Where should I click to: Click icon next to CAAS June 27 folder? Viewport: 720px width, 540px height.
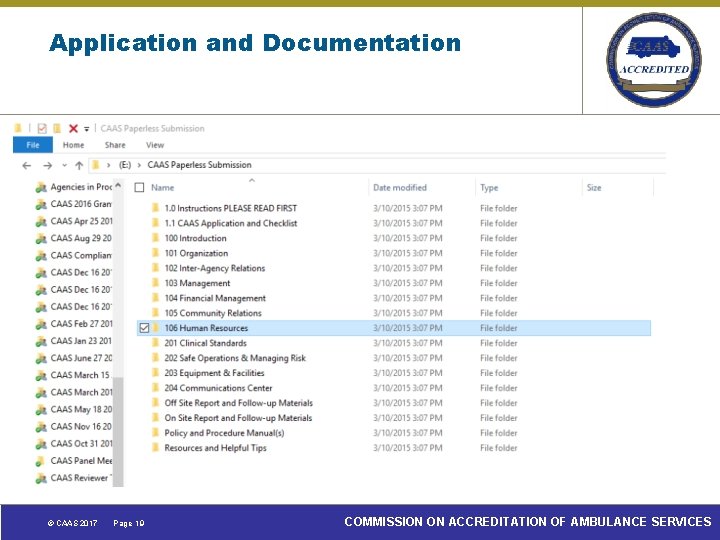(41, 359)
